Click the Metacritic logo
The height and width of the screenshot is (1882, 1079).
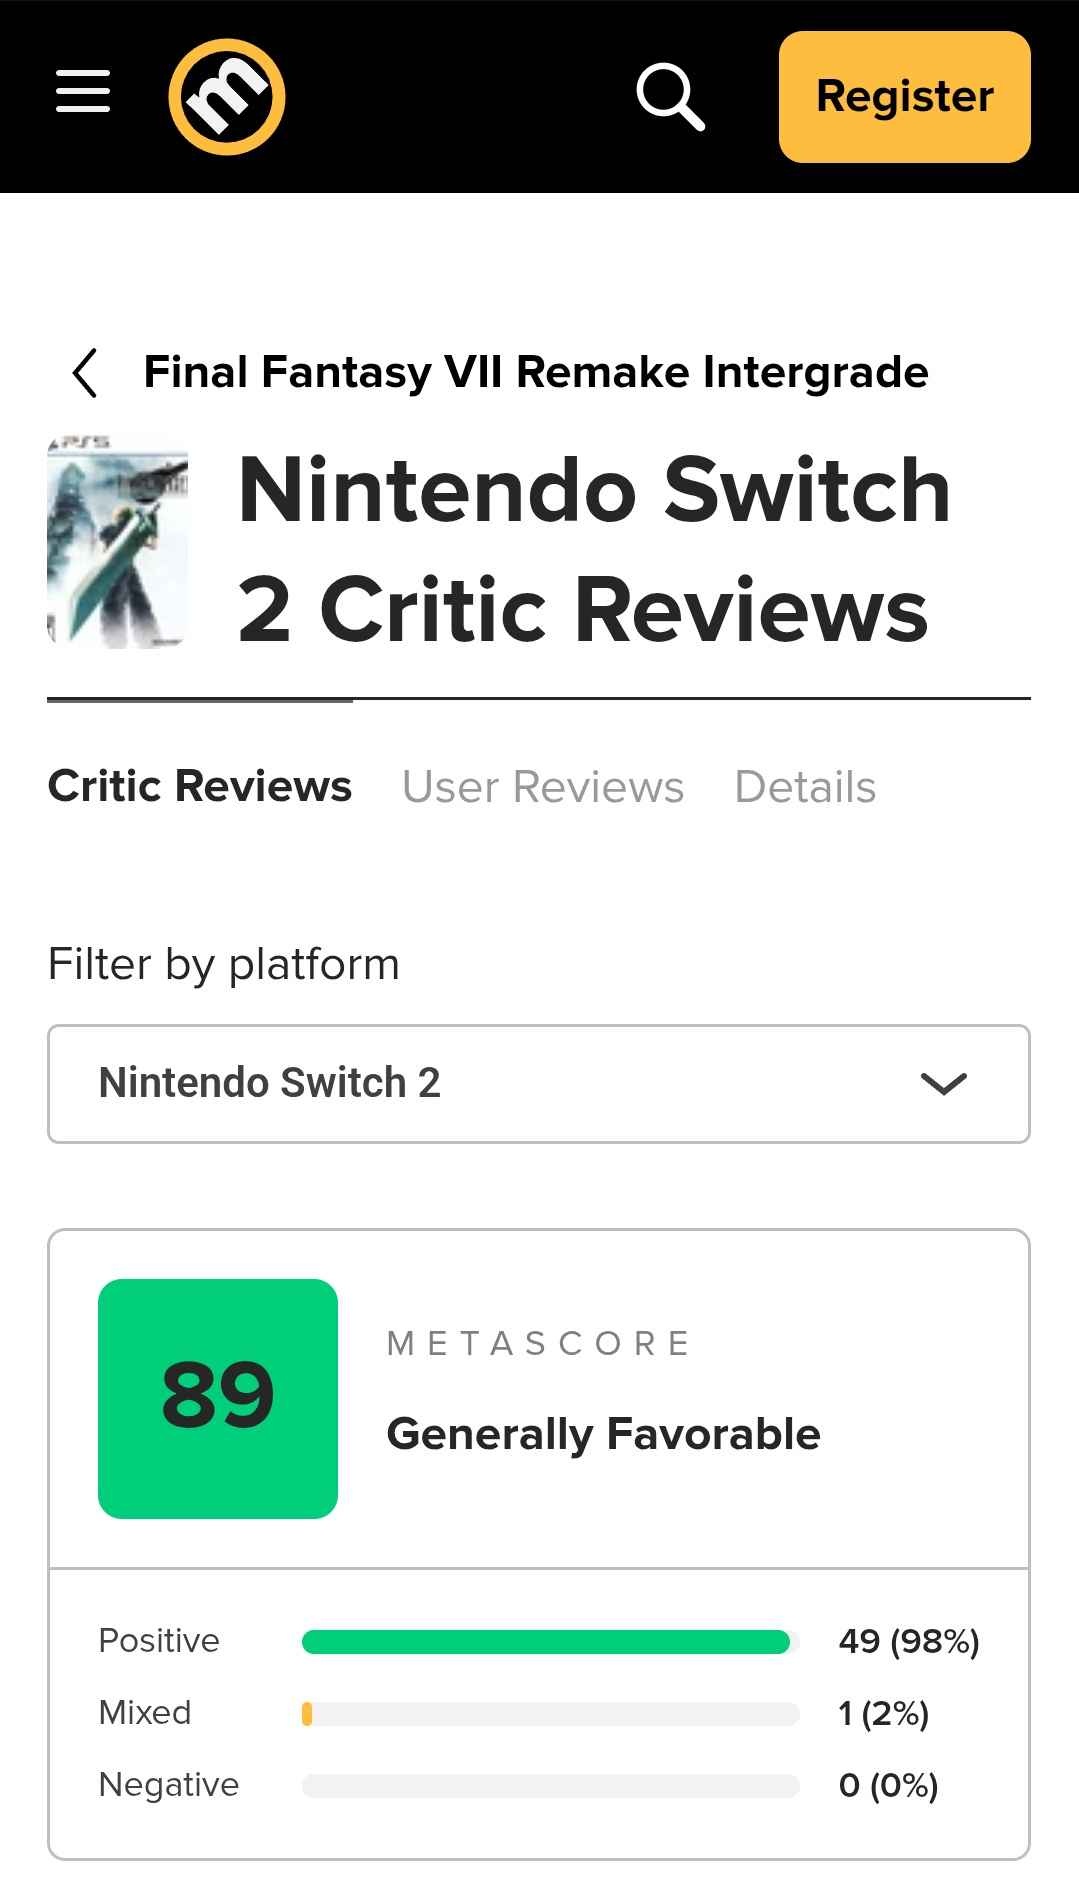(x=227, y=97)
